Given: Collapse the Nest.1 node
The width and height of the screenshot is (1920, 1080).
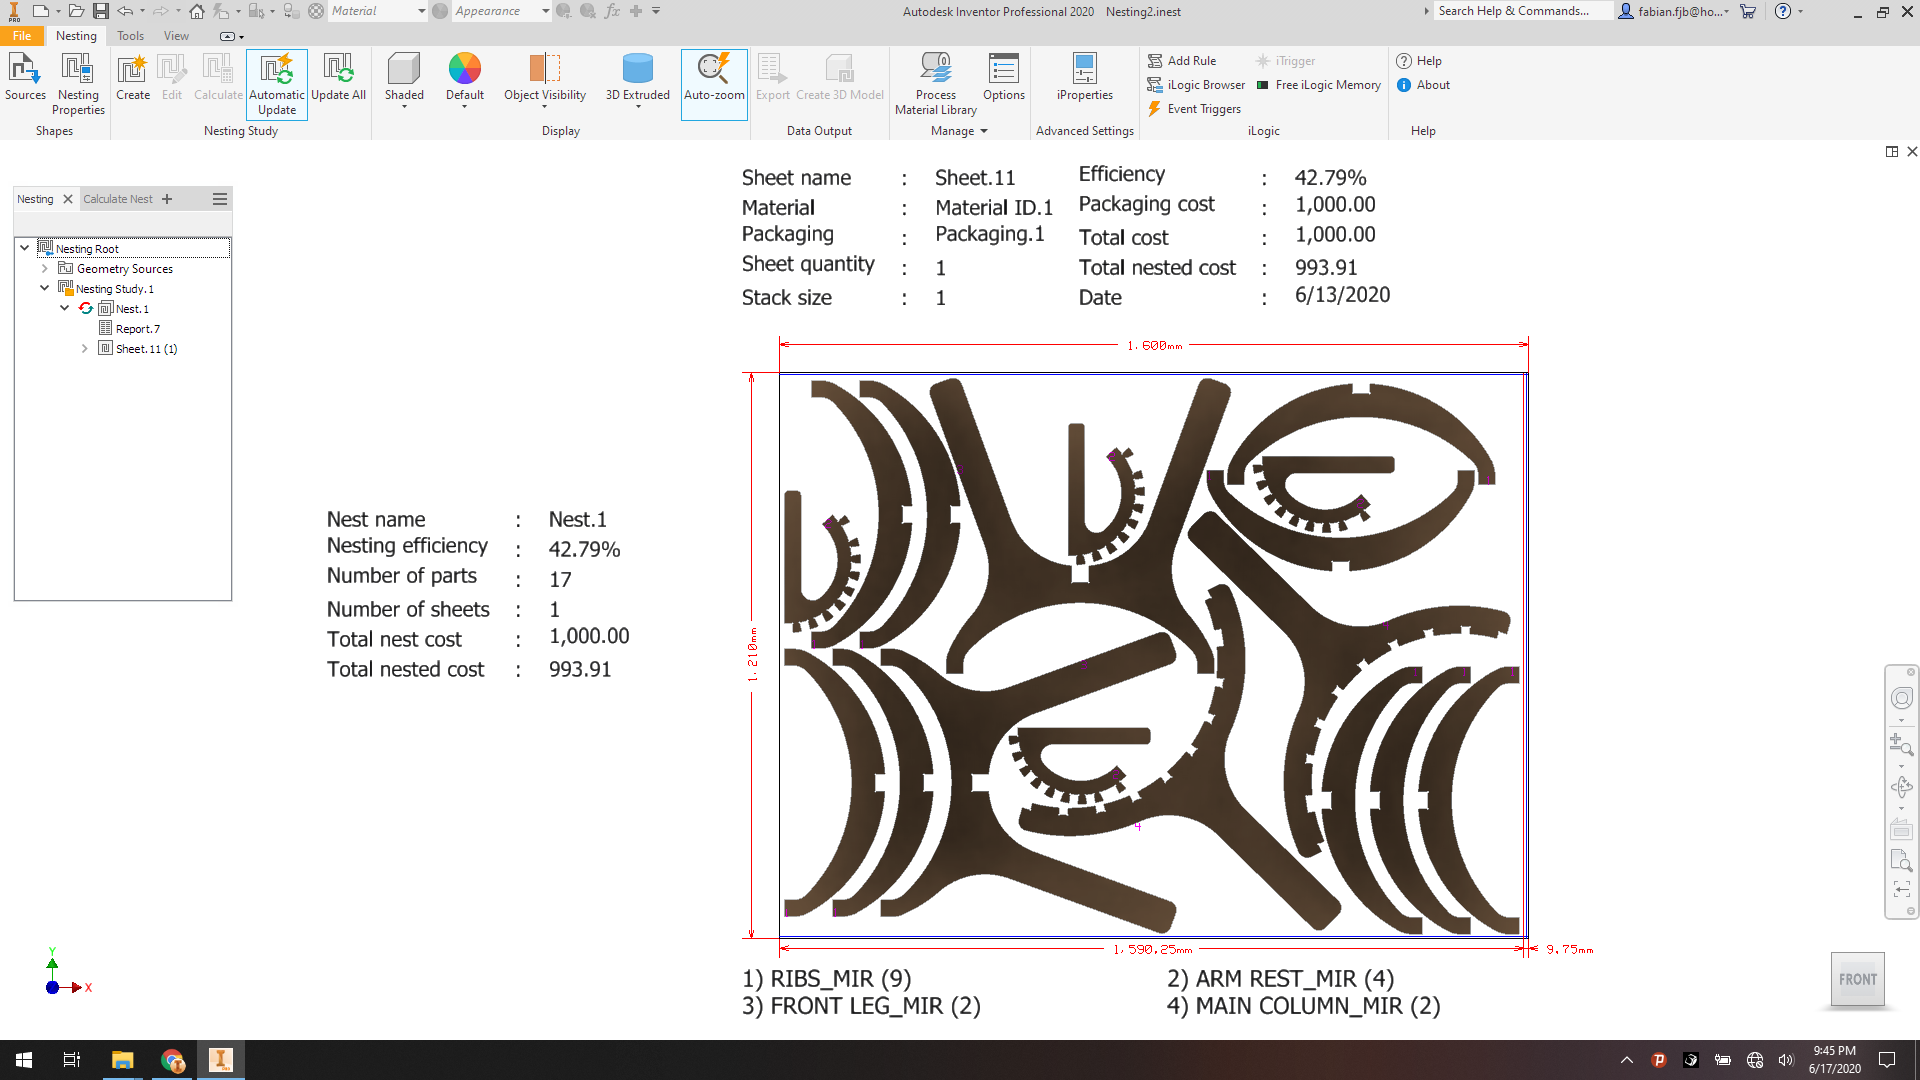Looking at the screenshot, I should pyautogui.click(x=65, y=308).
